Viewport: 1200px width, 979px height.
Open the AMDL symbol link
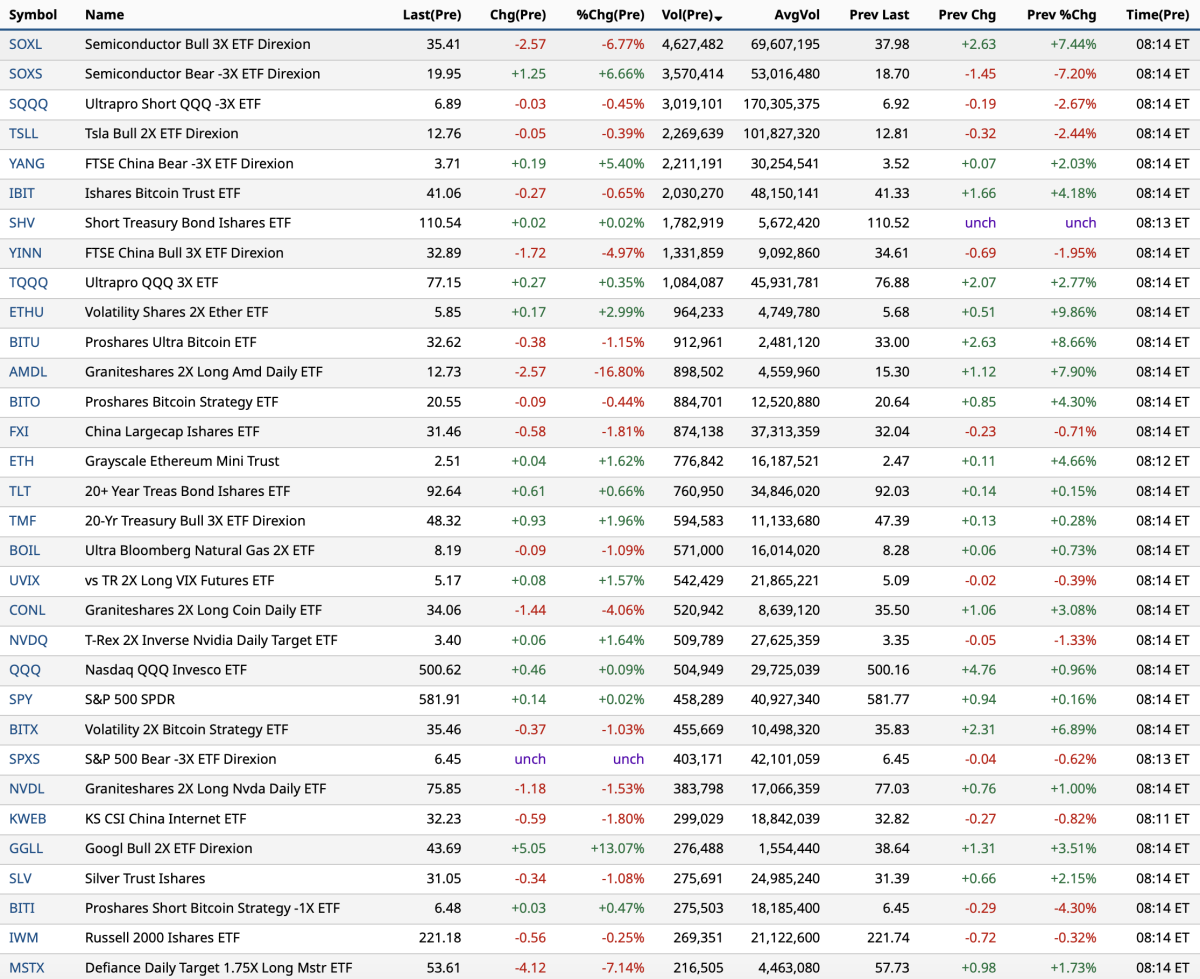coord(28,372)
